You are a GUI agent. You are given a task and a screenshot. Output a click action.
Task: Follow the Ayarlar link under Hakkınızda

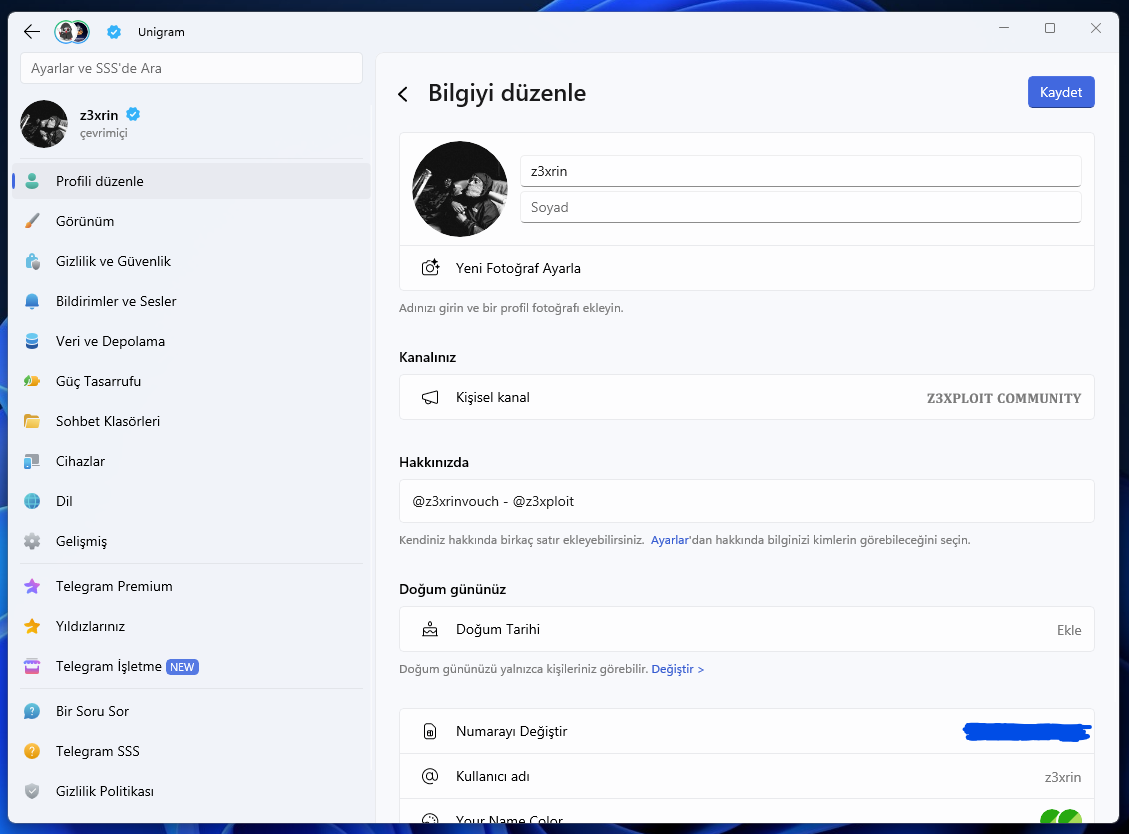(670, 540)
